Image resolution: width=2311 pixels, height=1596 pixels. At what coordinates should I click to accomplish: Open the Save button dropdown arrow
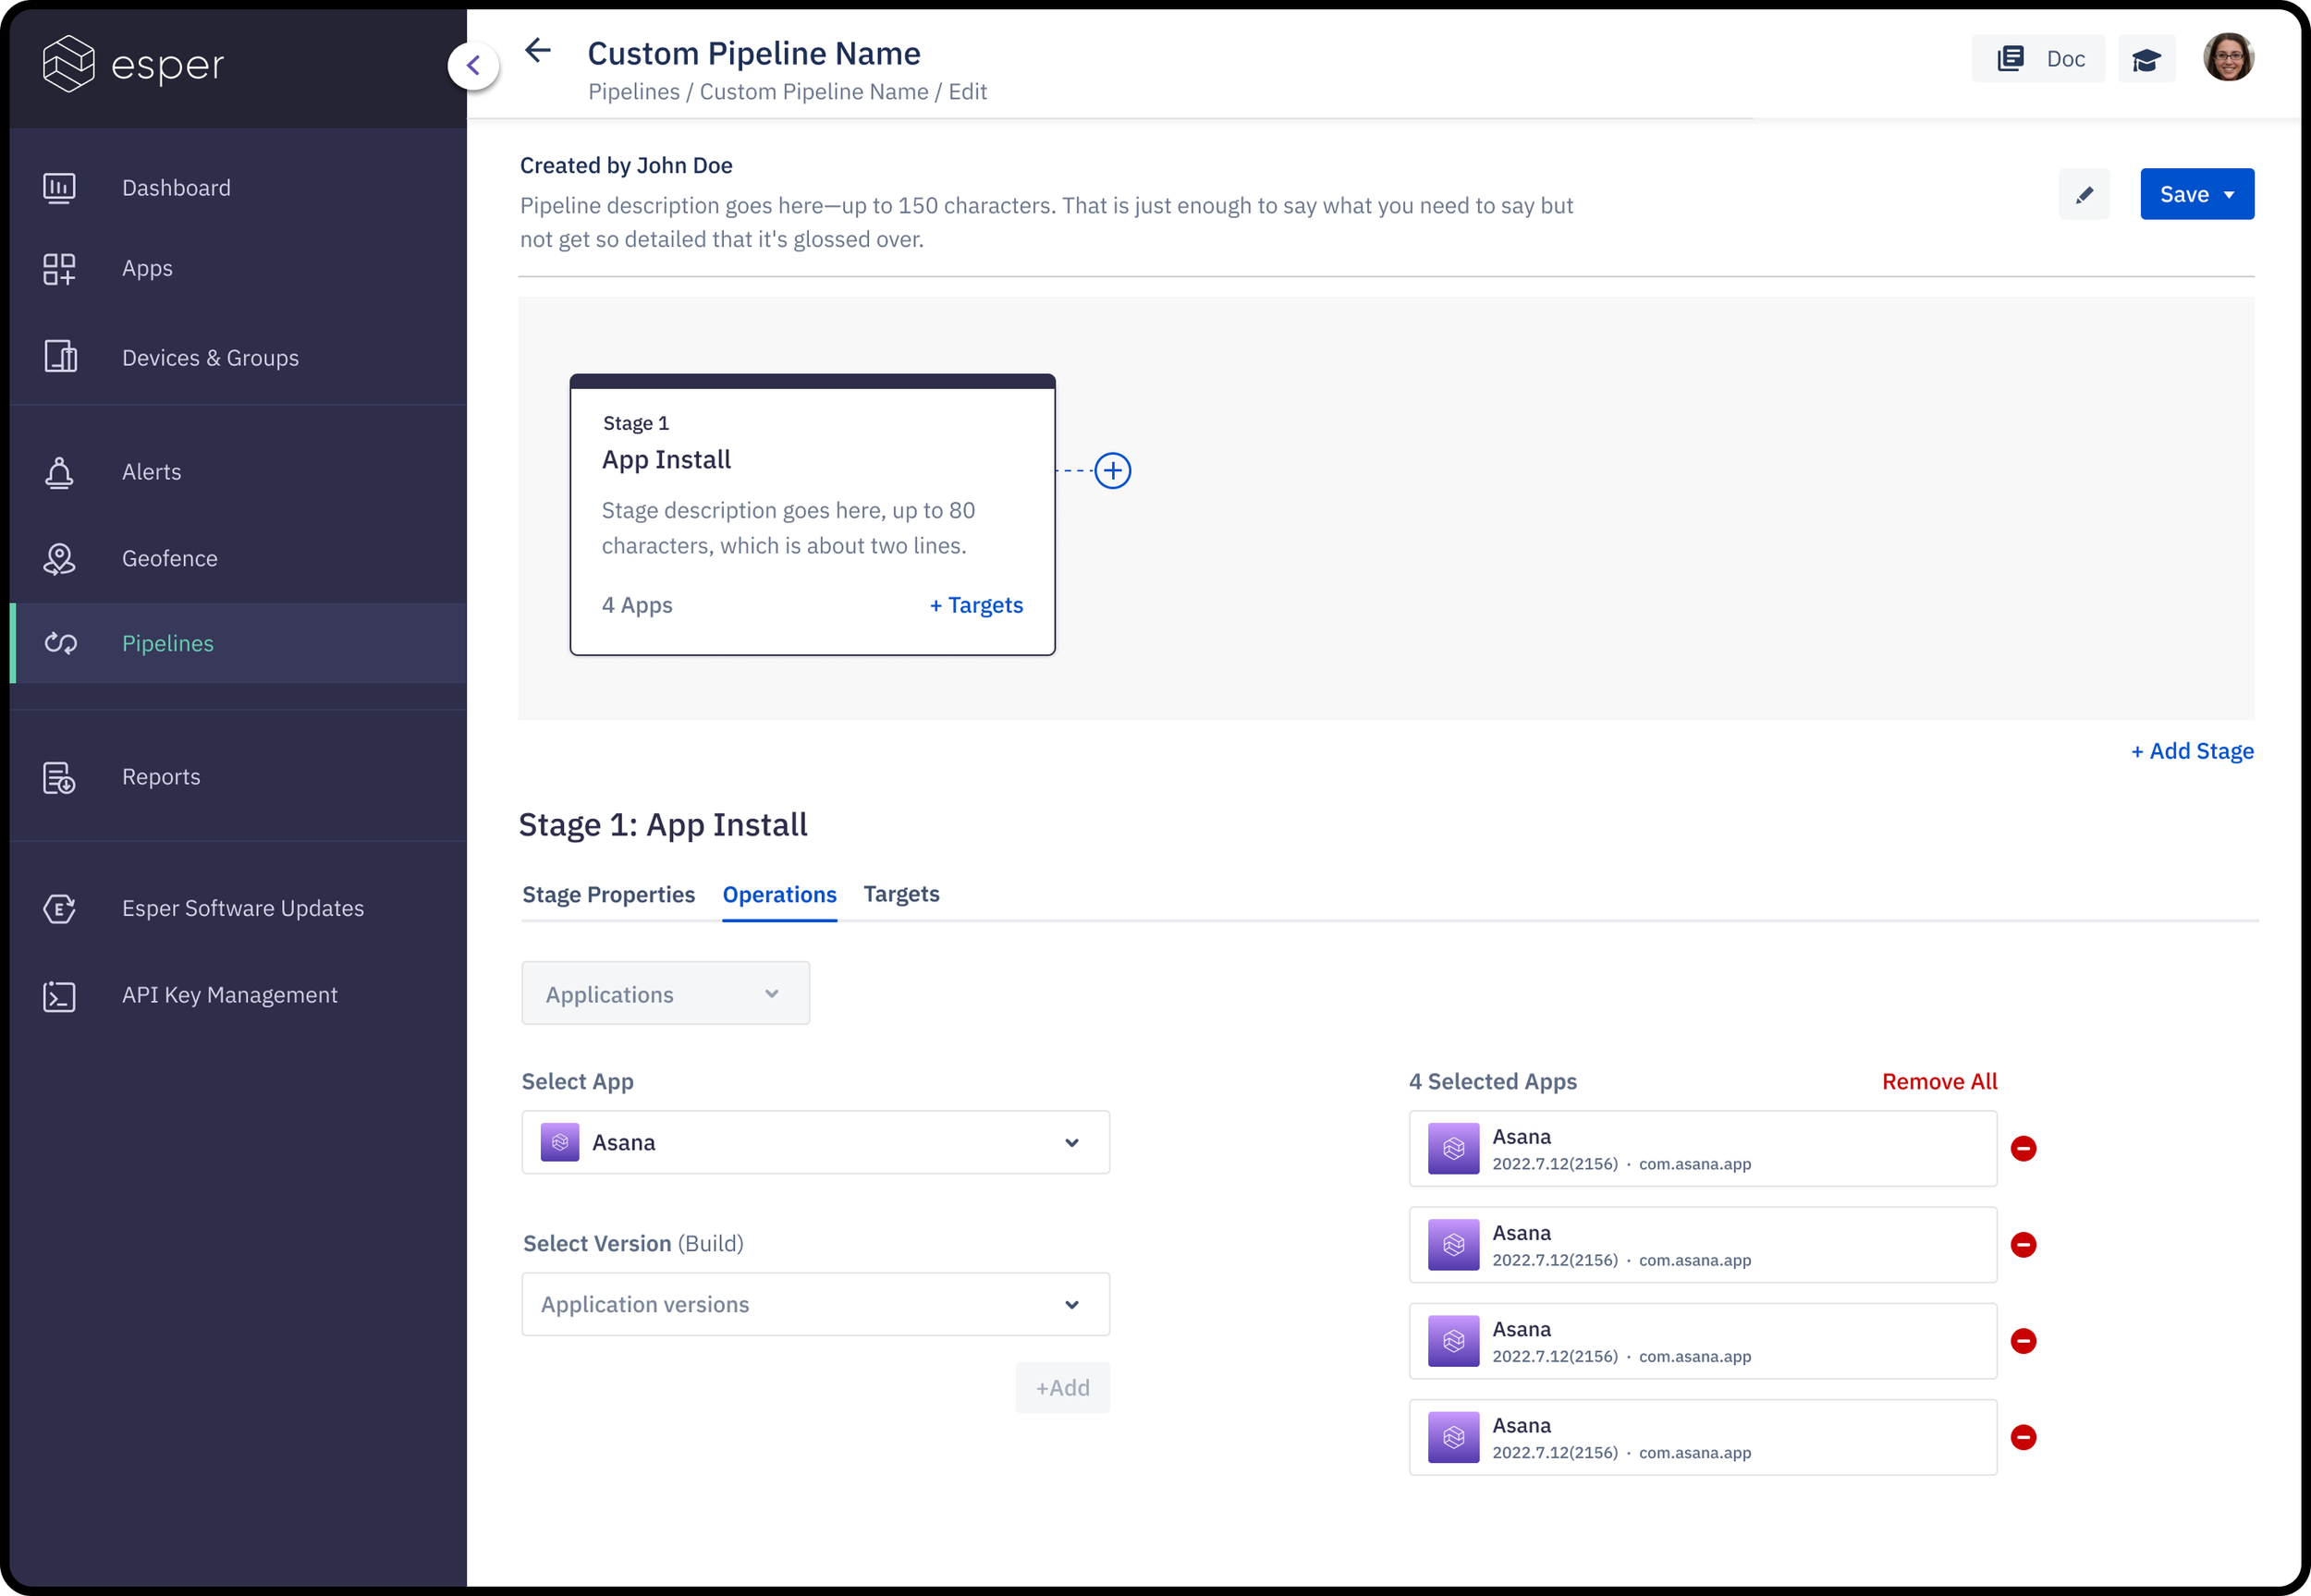click(x=2229, y=195)
